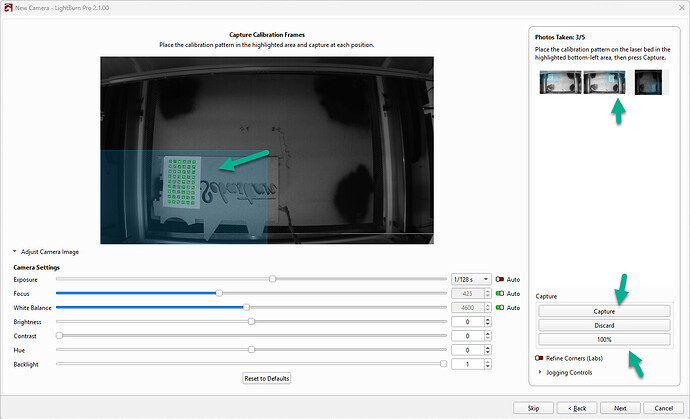Click the Contrast slider handle
The image size is (690, 419).
coord(59,335)
